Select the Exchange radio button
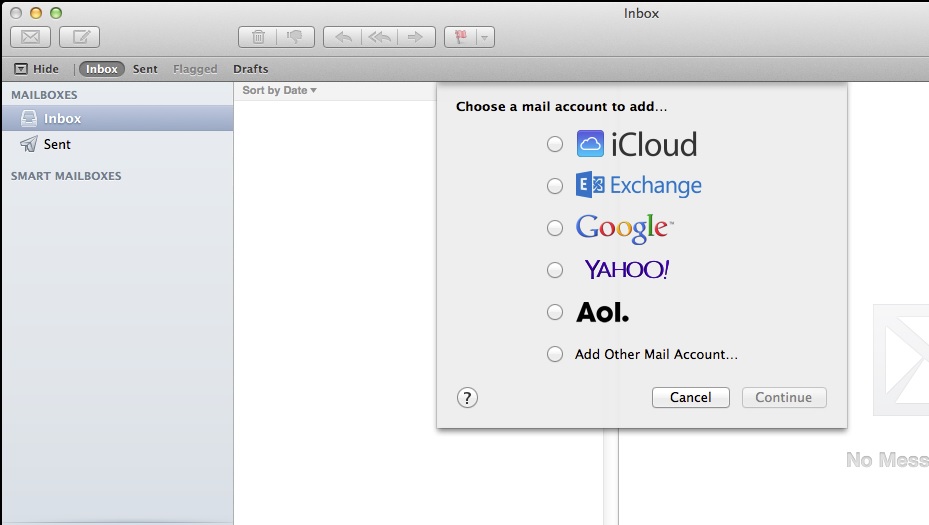 pos(555,186)
